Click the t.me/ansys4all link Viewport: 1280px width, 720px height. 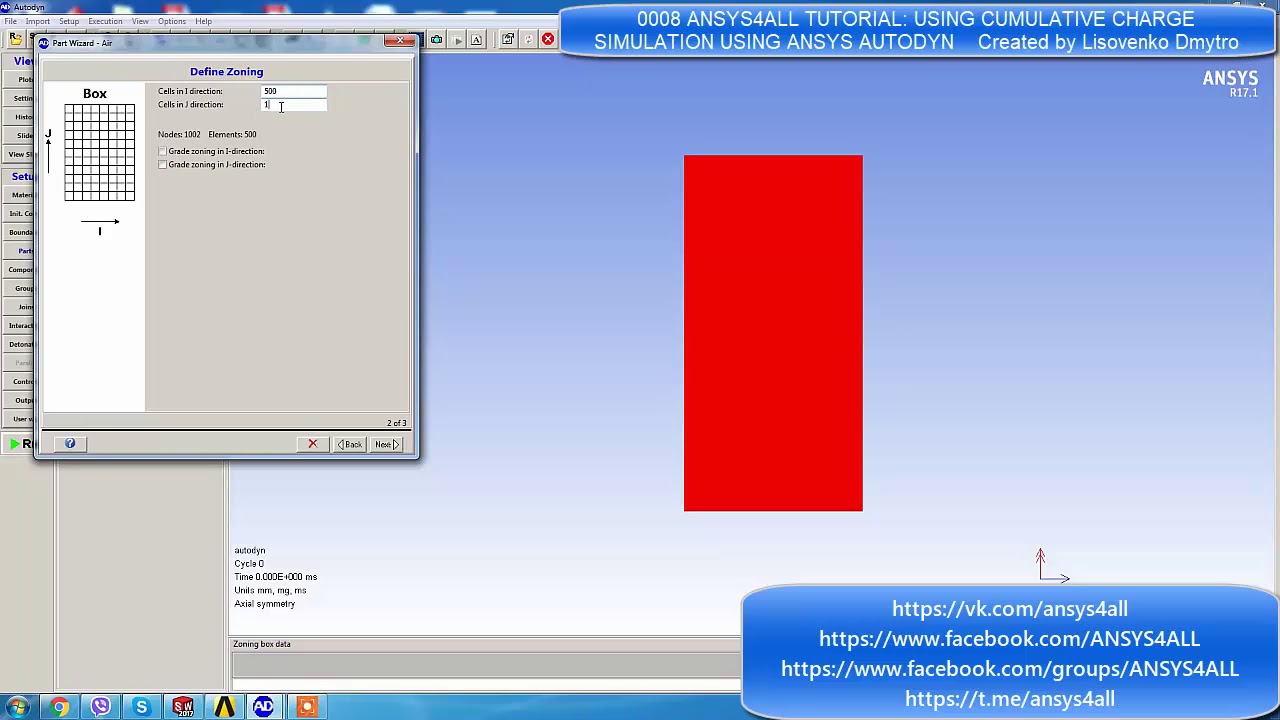click(x=1010, y=699)
